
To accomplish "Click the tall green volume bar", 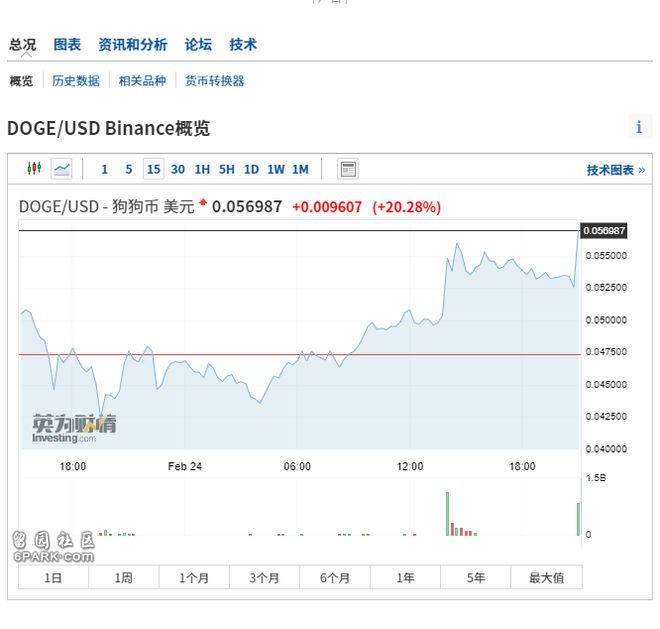I will (447, 513).
